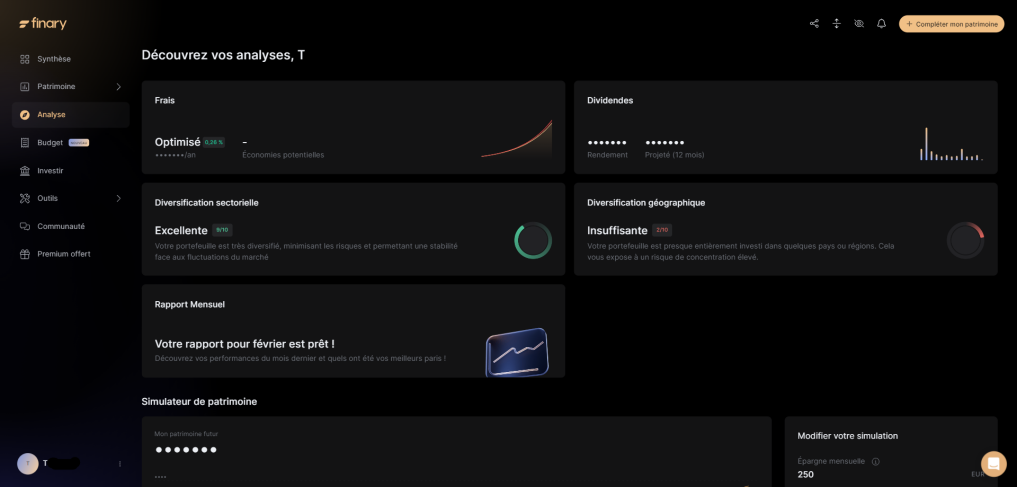Viewport: 1017px width, 487px height.
Task: Open the three-dot menu next to profile
Action: pos(120,464)
